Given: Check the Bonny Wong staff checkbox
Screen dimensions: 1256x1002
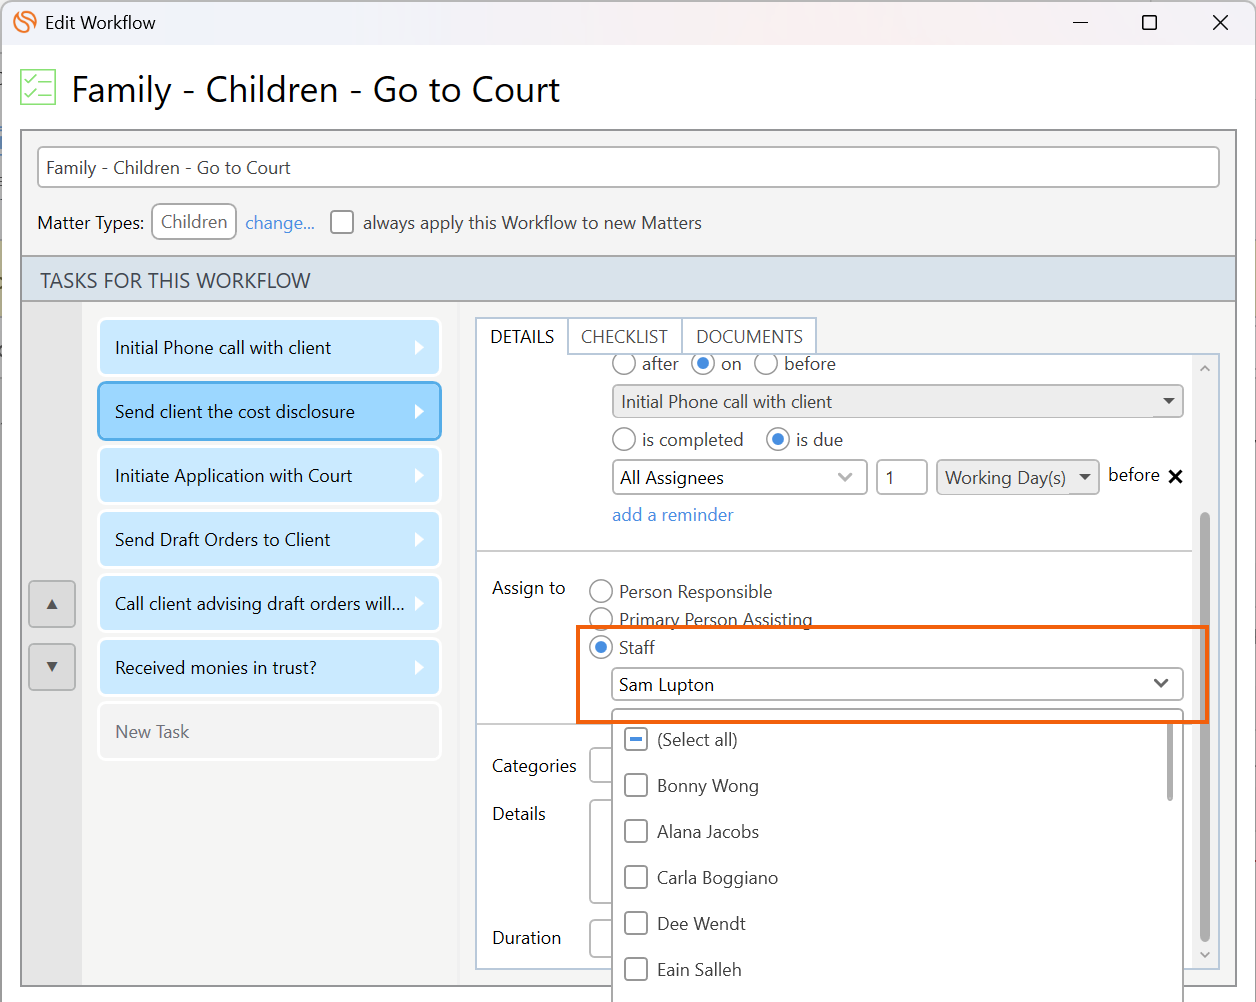Looking at the screenshot, I should 636,786.
